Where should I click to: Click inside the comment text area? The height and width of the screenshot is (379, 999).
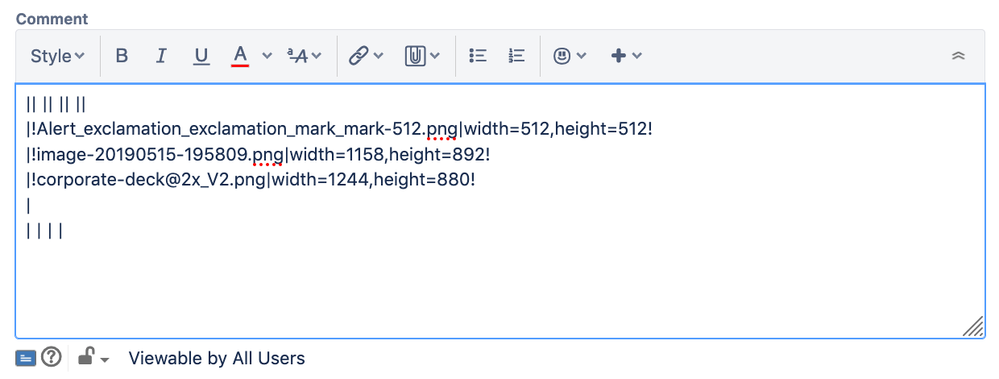point(500,211)
